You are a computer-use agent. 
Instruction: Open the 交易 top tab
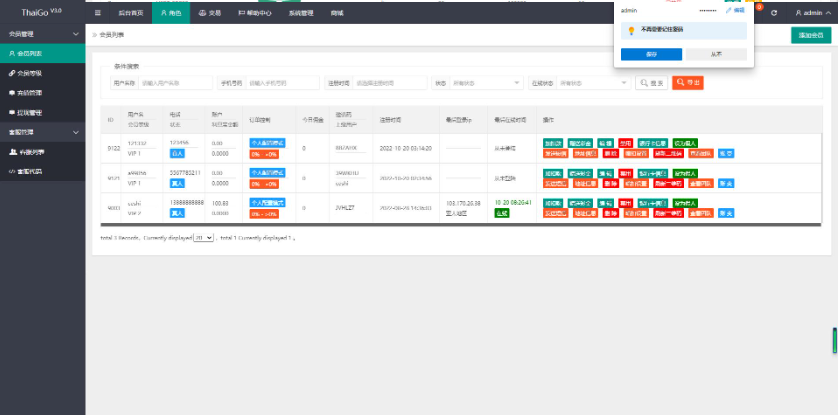pos(210,13)
